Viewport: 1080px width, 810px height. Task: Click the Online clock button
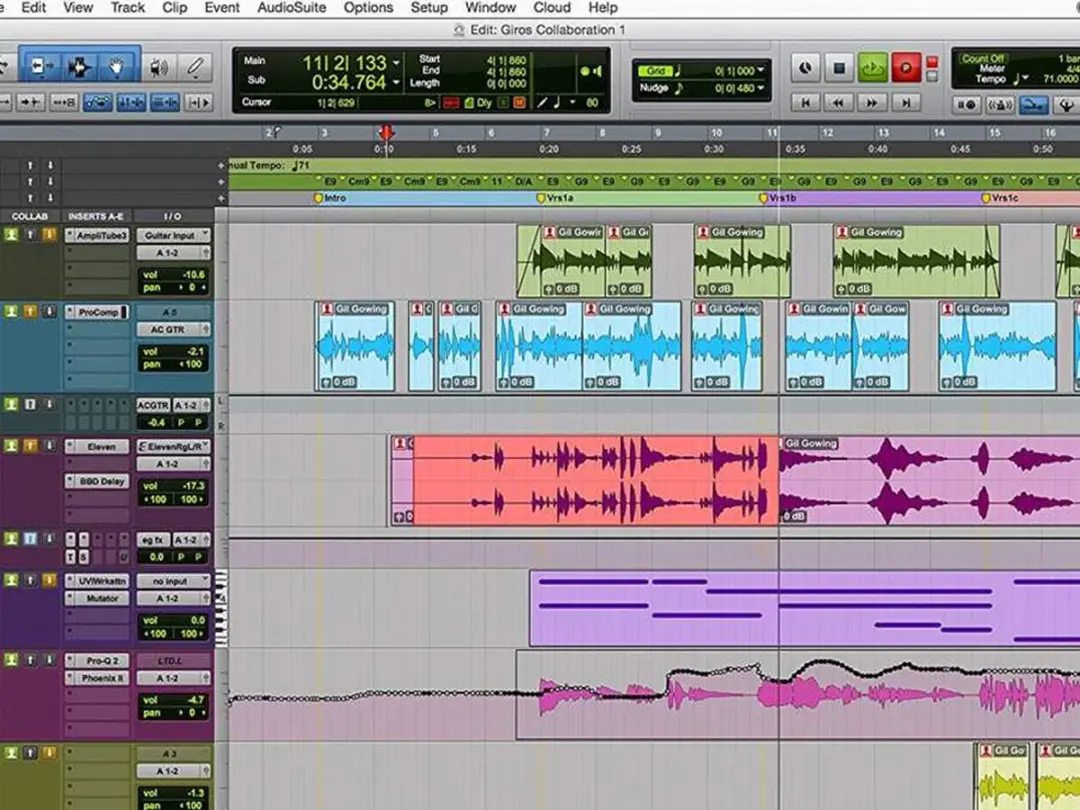point(805,68)
